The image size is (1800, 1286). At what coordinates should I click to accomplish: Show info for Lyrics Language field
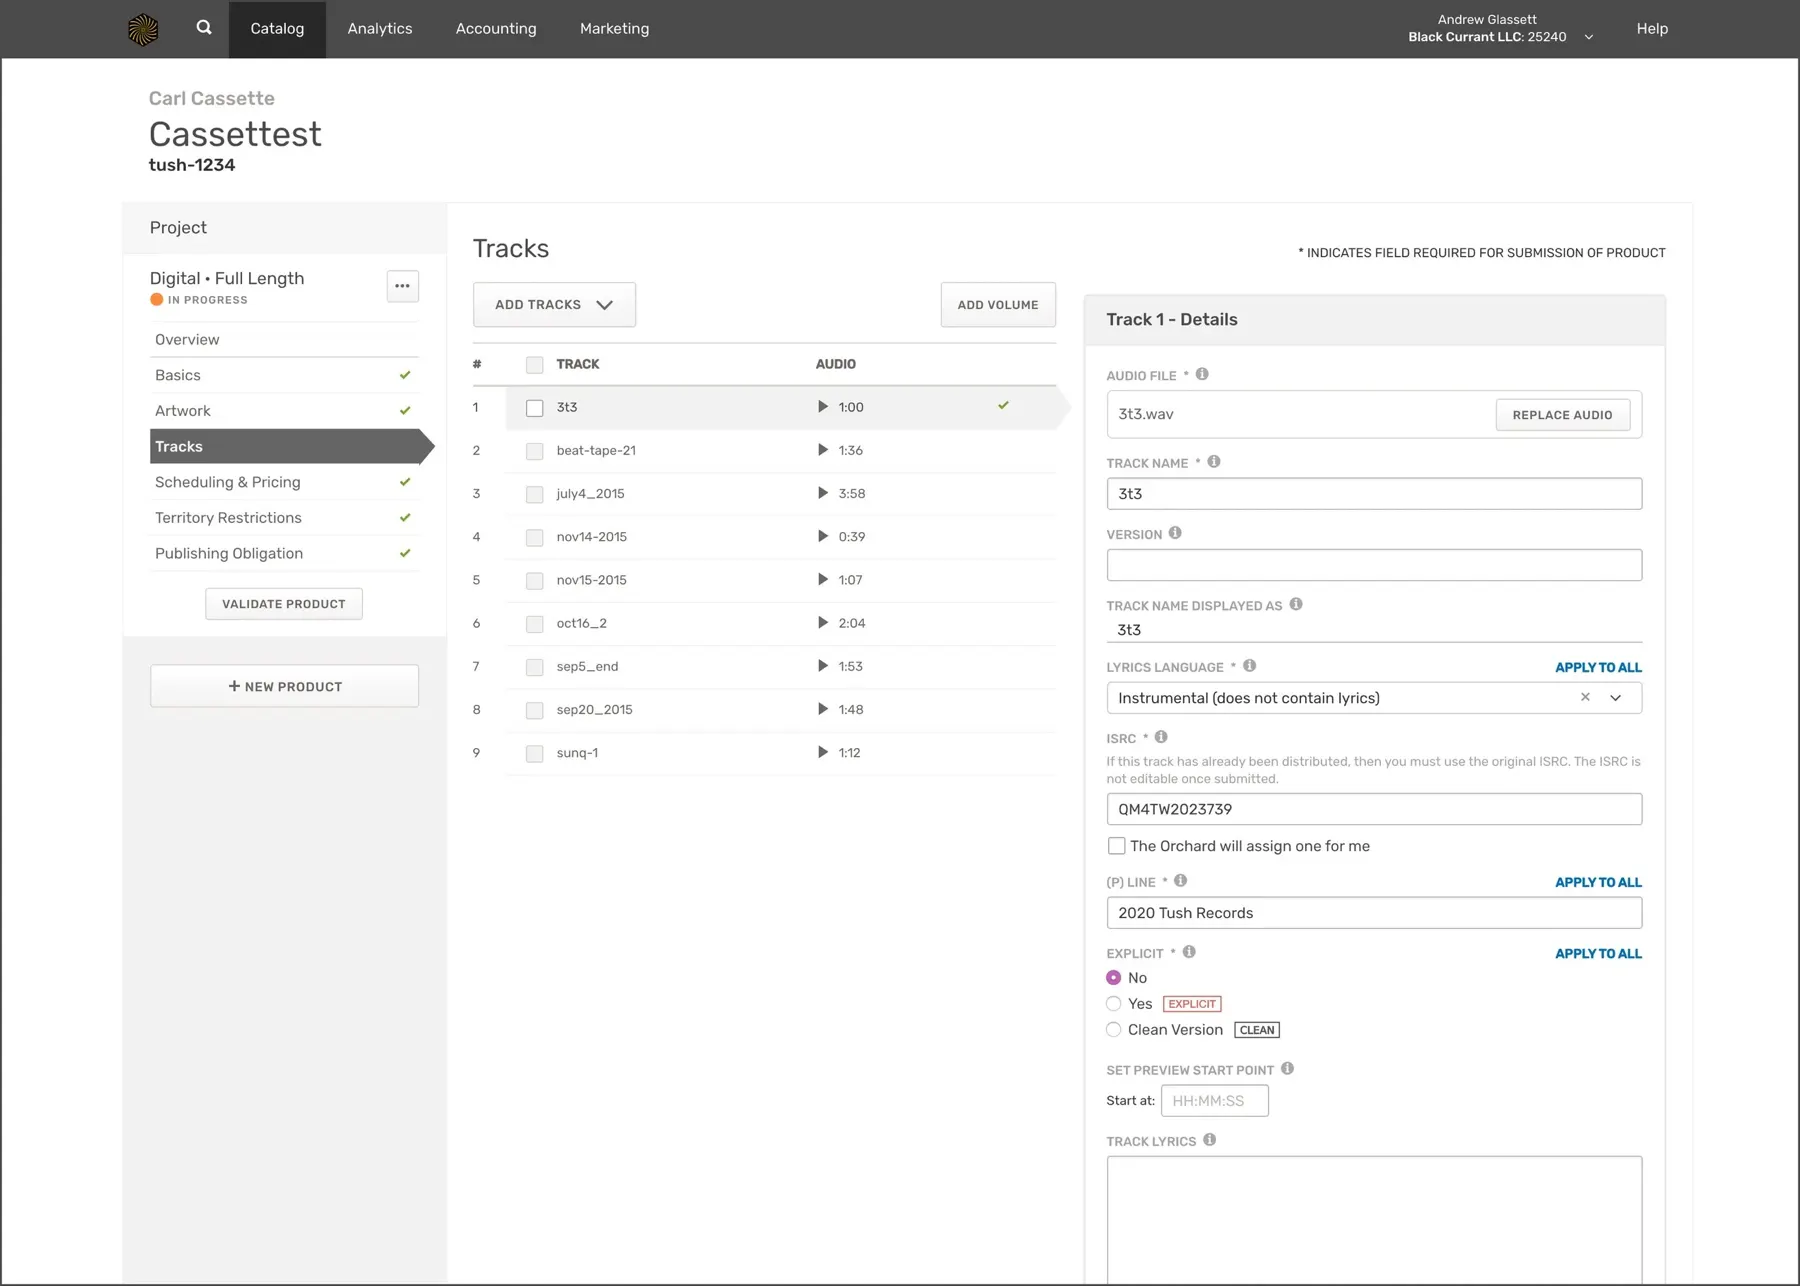[1249, 666]
